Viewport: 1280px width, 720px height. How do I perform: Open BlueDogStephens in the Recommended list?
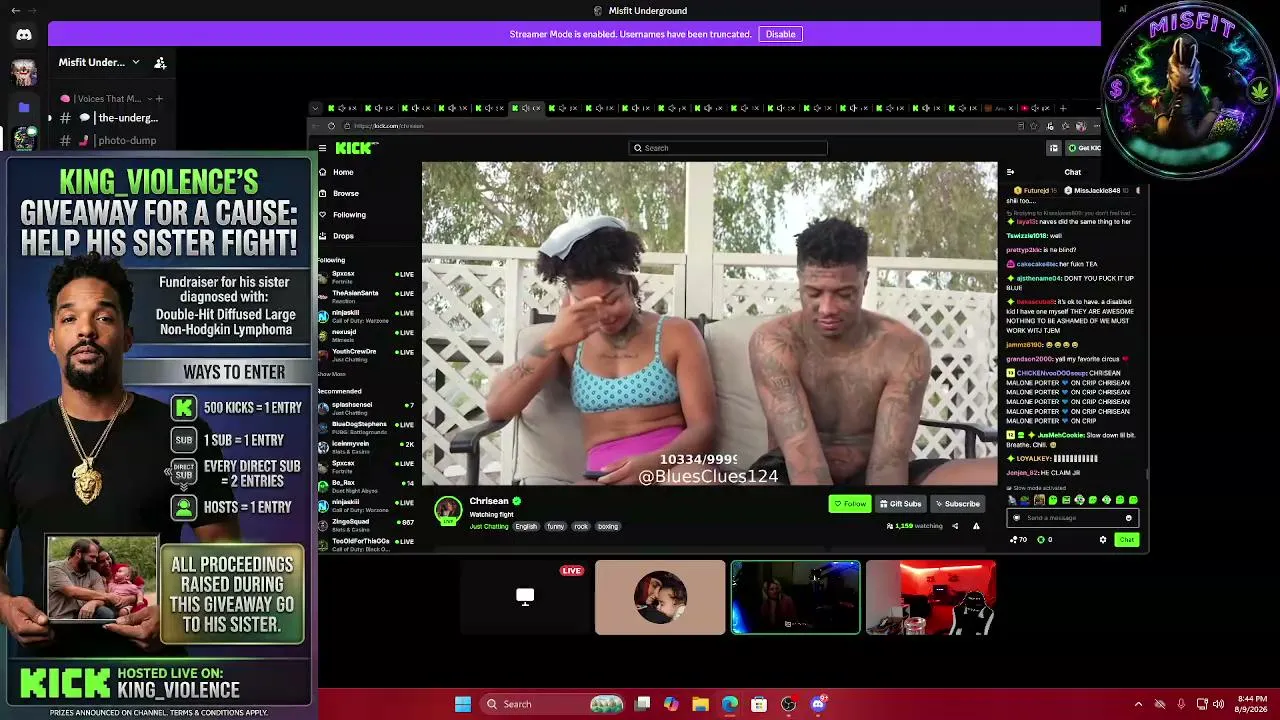366,426
